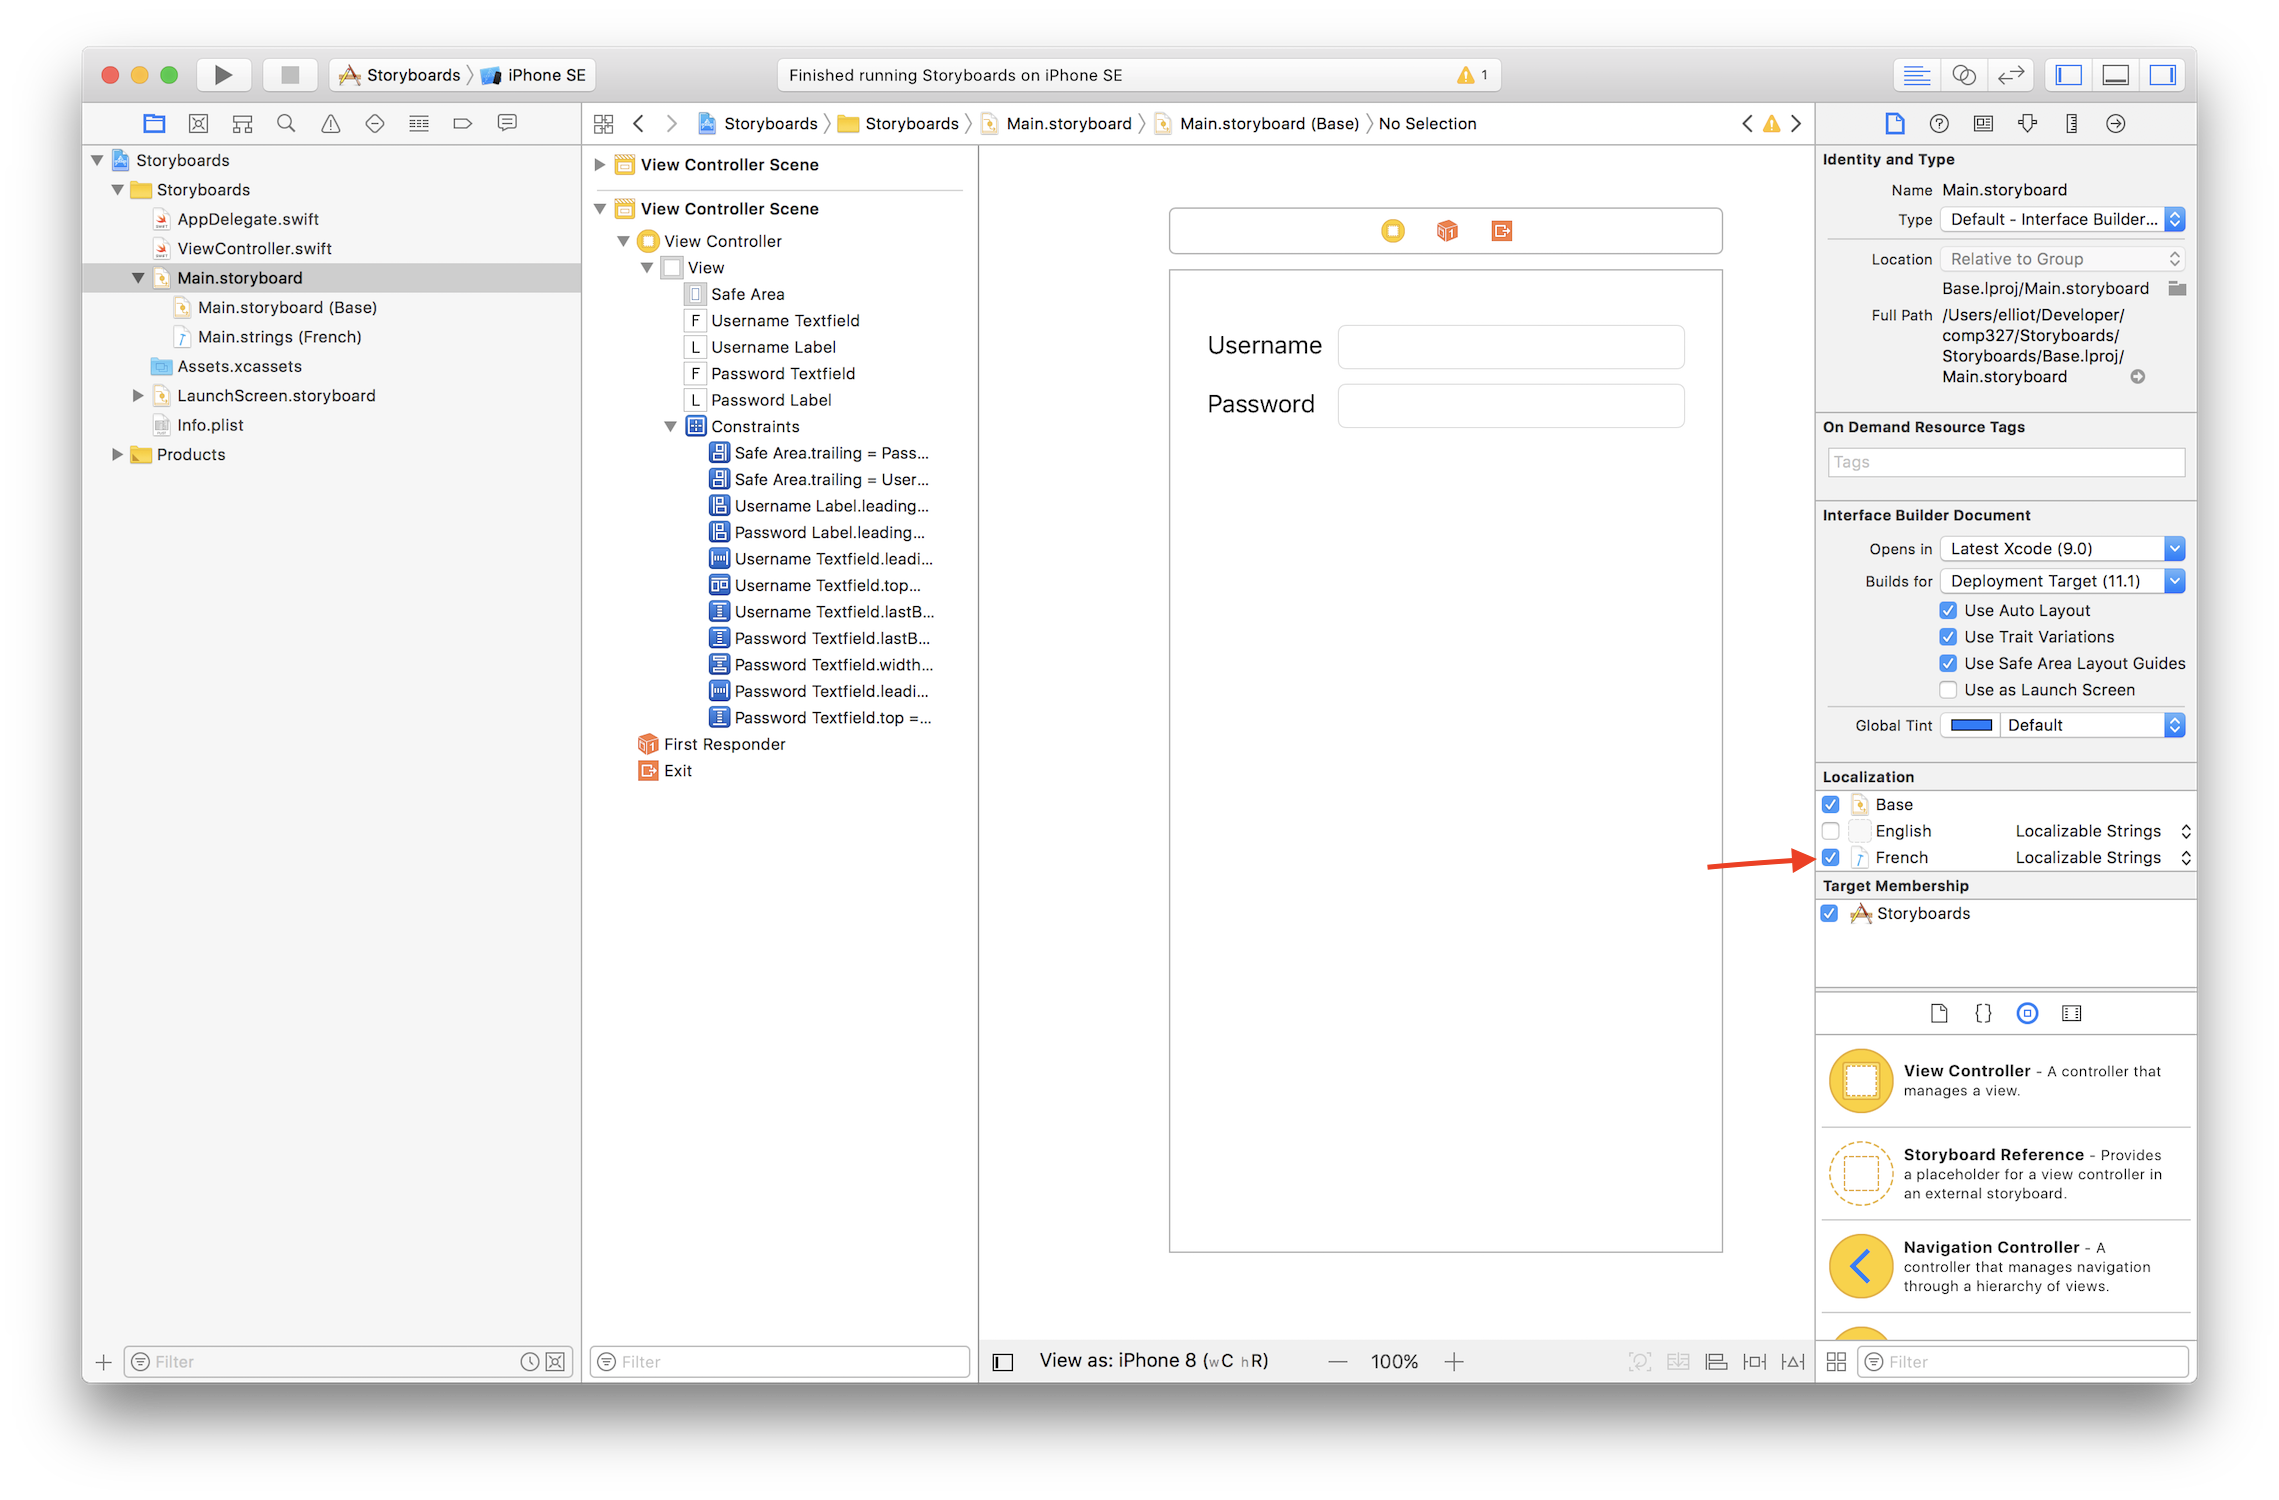Expand the Products folder

click(117, 455)
